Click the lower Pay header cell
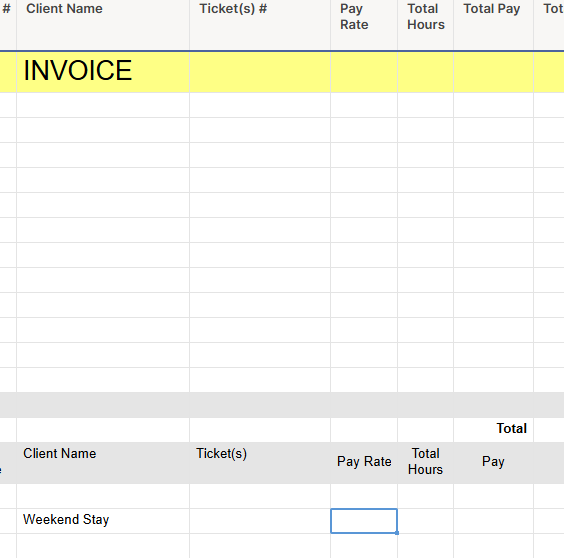This screenshot has height=558, width=564. point(494,463)
